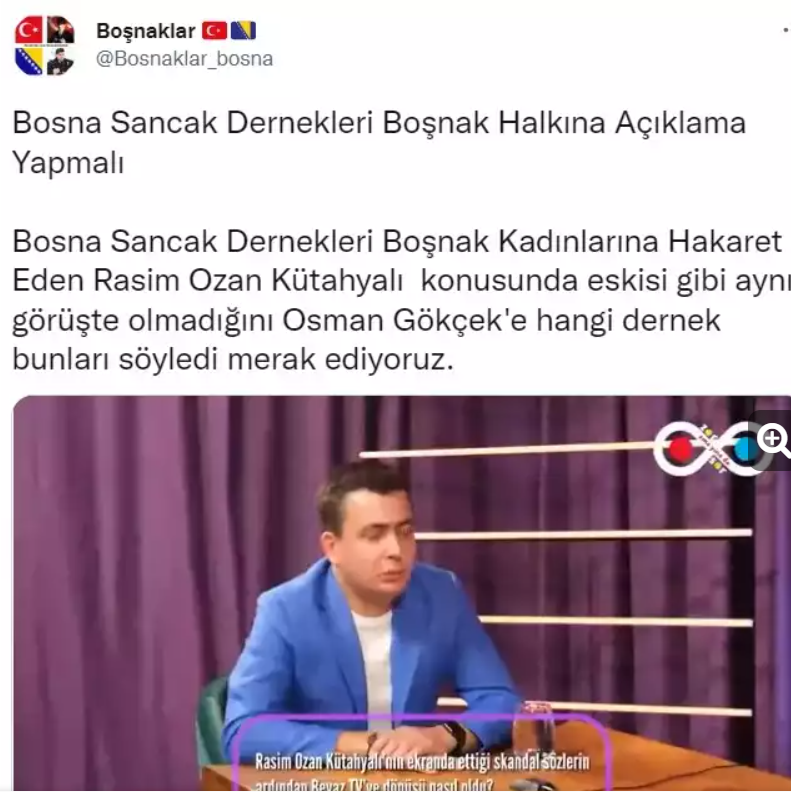Open the @Bosnaklar_bosna handle

click(x=184, y=59)
